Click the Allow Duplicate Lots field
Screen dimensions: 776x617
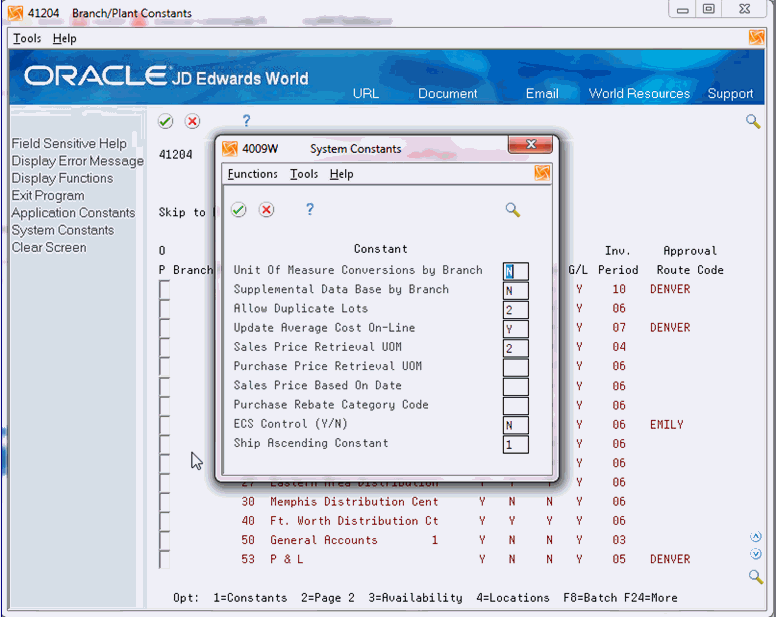pos(516,310)
